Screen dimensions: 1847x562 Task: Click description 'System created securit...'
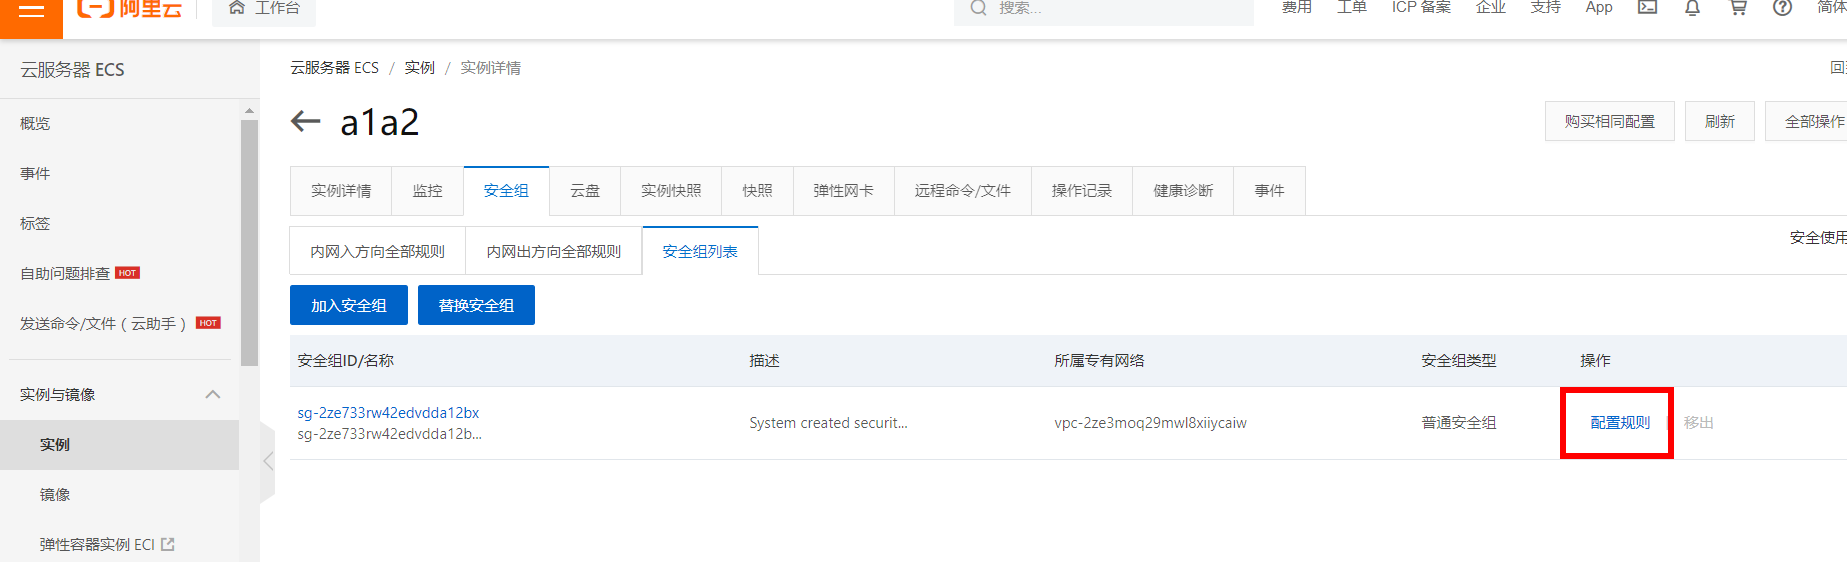tap(828, 423)
